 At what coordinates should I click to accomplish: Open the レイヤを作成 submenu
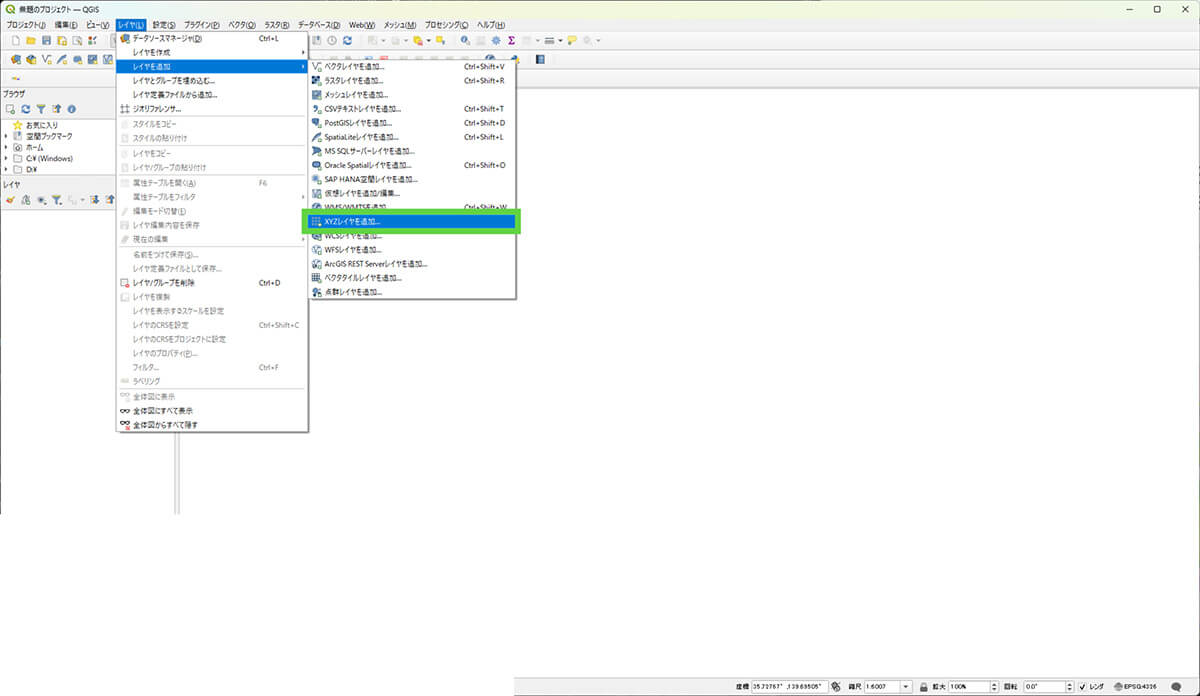coord(212,52)
